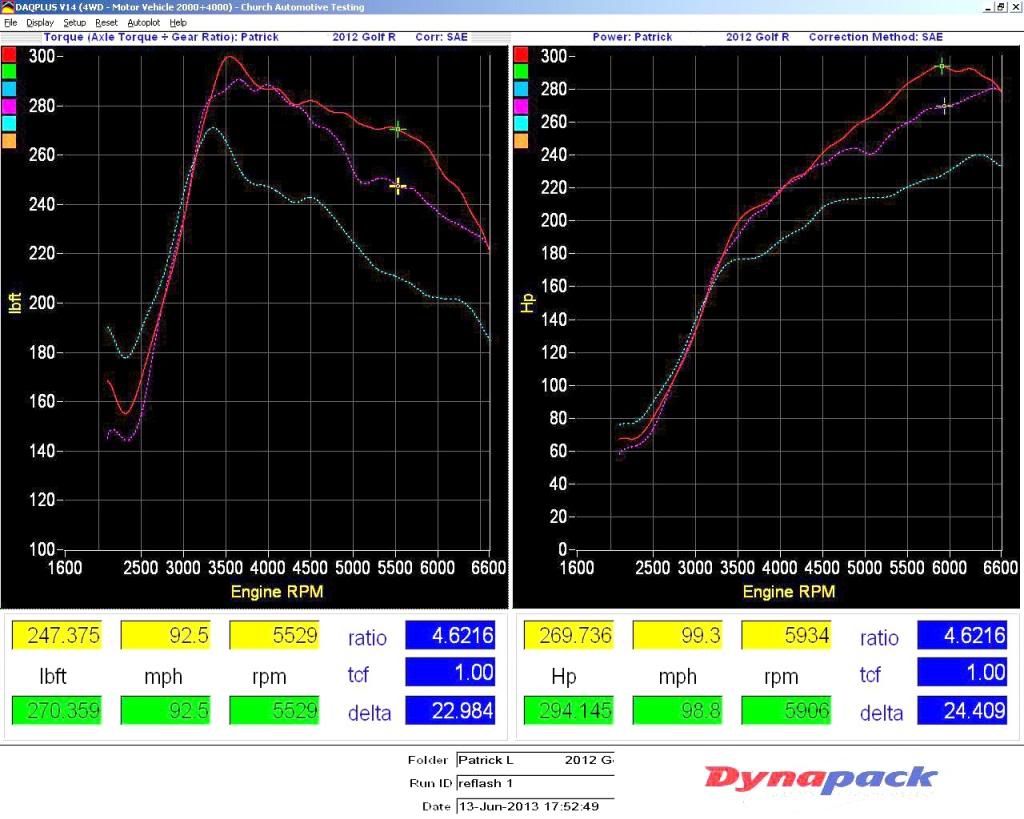Click white cursor marker on power chart
Screen dimensions: 1024x819
pyautogui.click(x=944, y=106)
